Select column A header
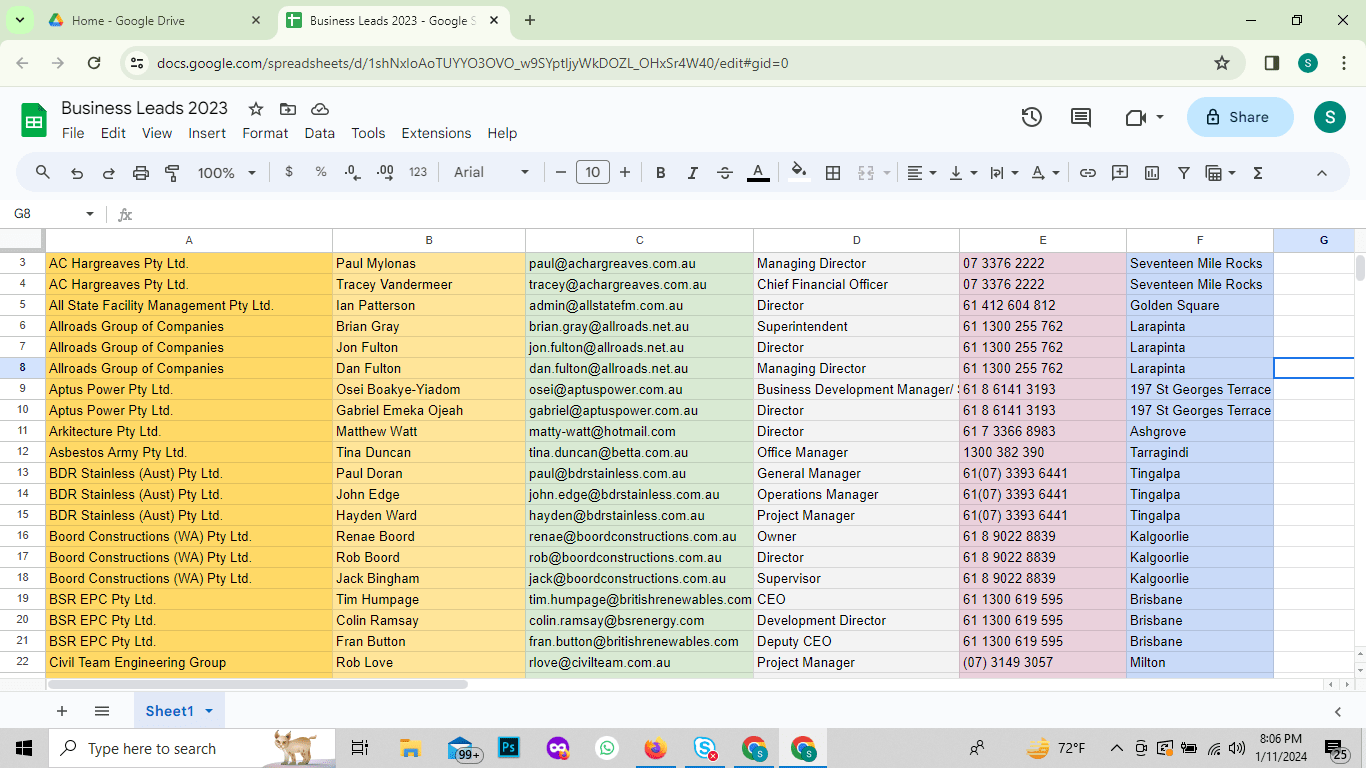The image size is (1366, 768). point(189,240)
